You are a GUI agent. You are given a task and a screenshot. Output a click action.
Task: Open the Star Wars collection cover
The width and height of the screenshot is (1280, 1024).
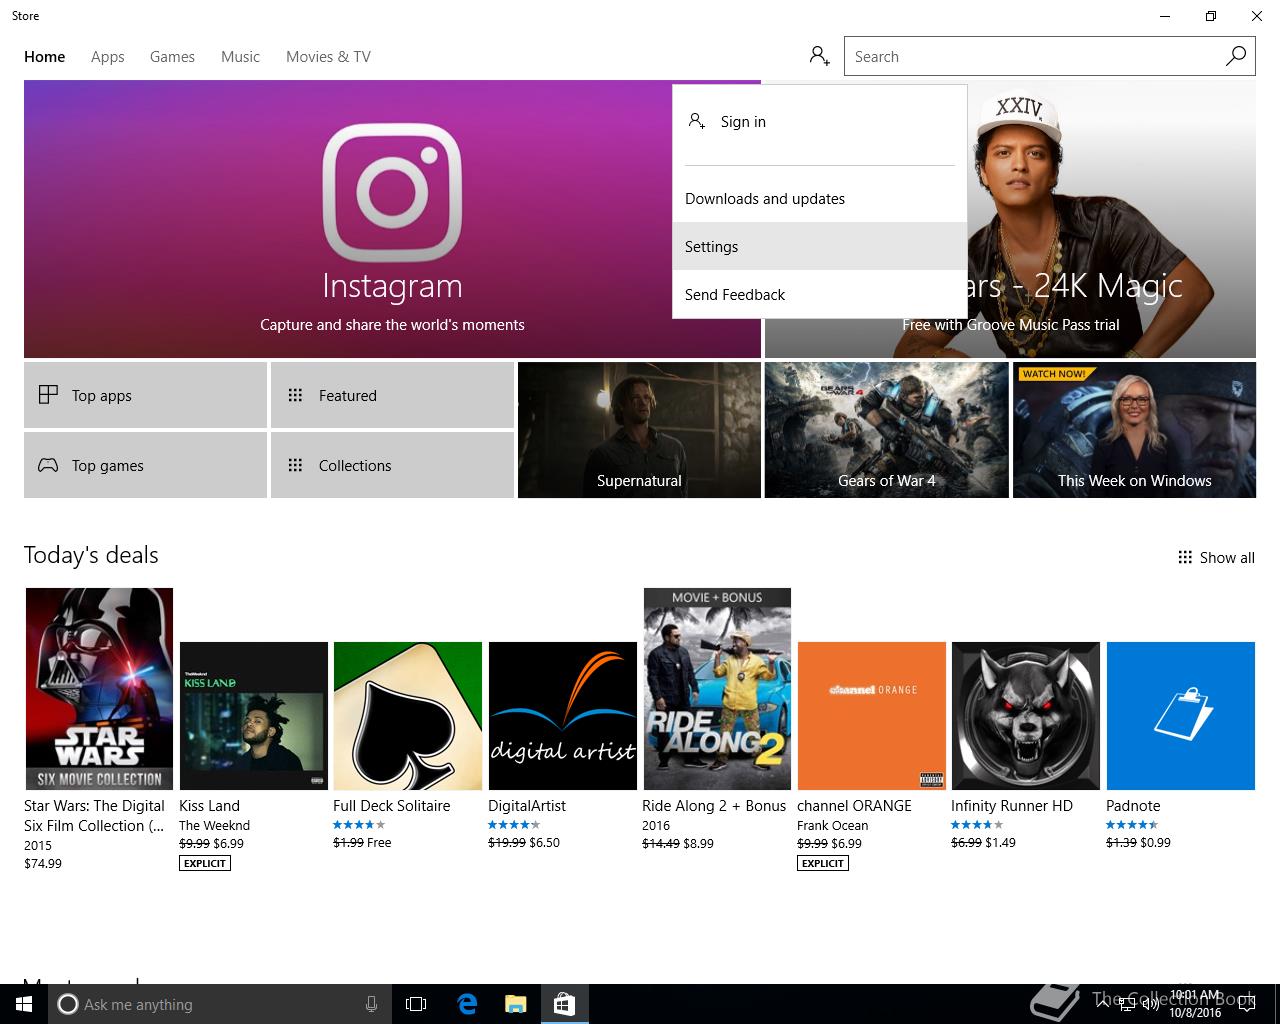coord(99,689)
